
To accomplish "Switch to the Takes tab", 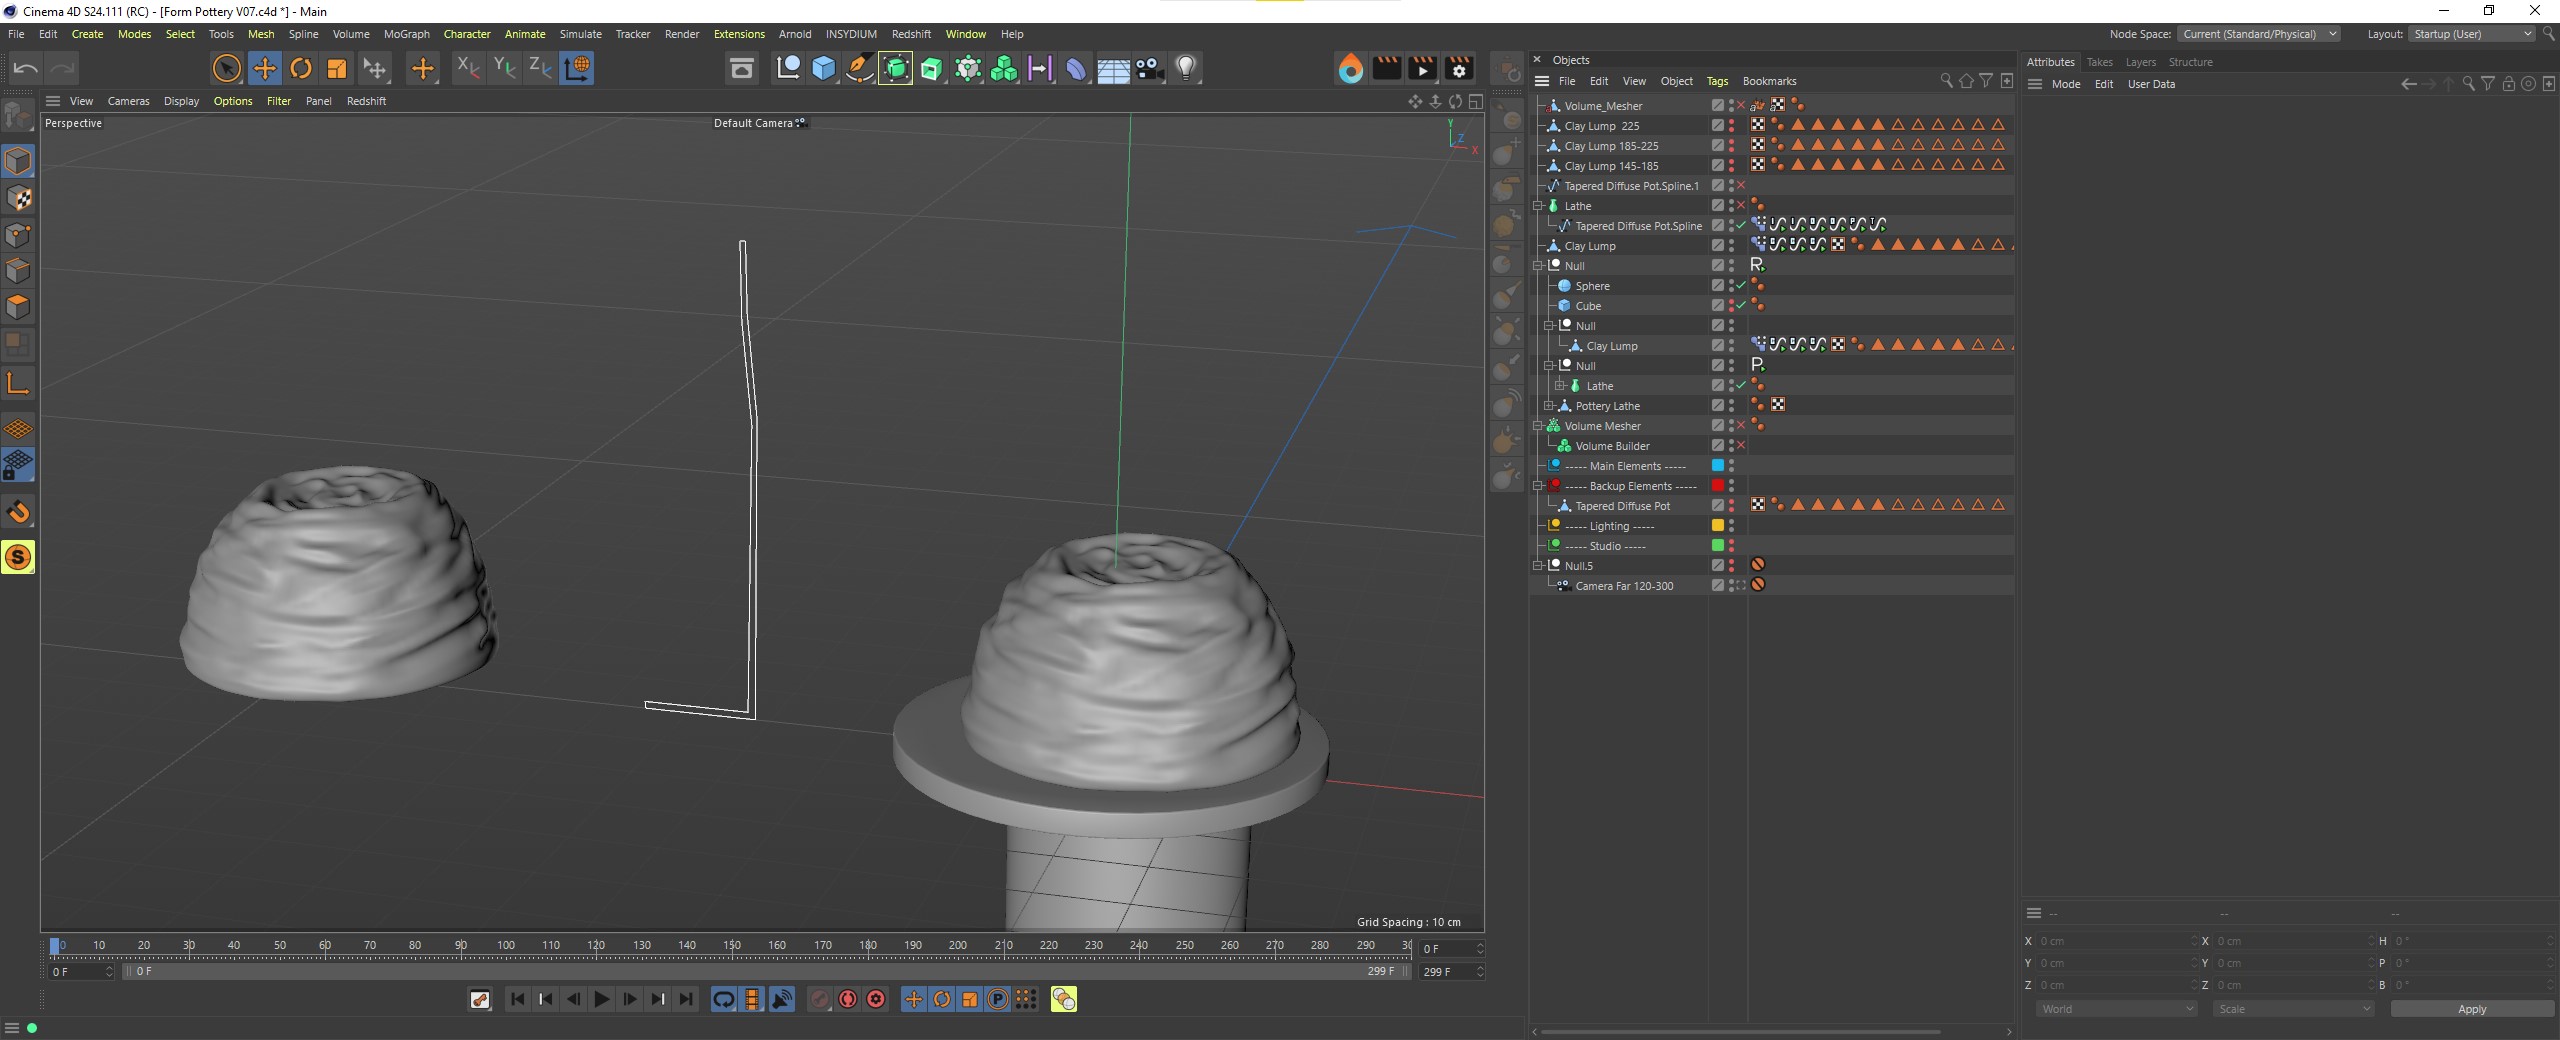I will pyautogui.click(x=2099, y=62).
